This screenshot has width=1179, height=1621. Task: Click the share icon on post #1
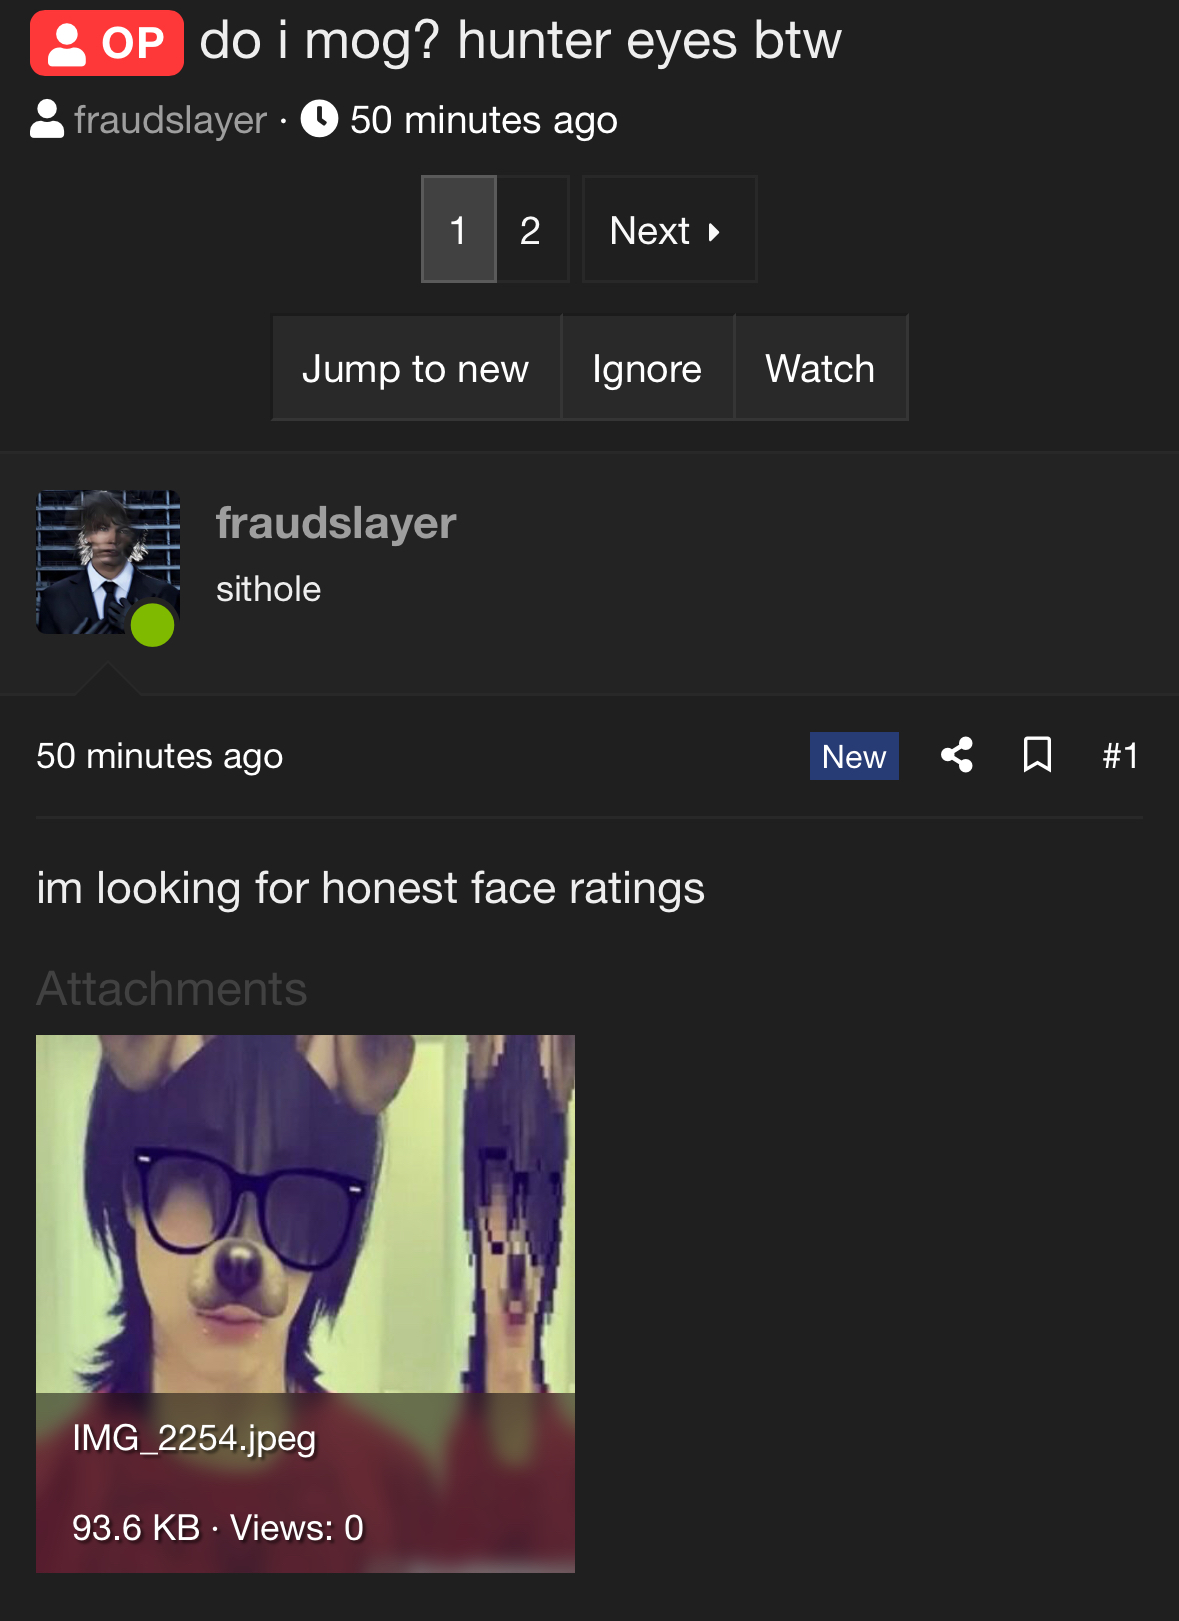click(x=957, y=755)
